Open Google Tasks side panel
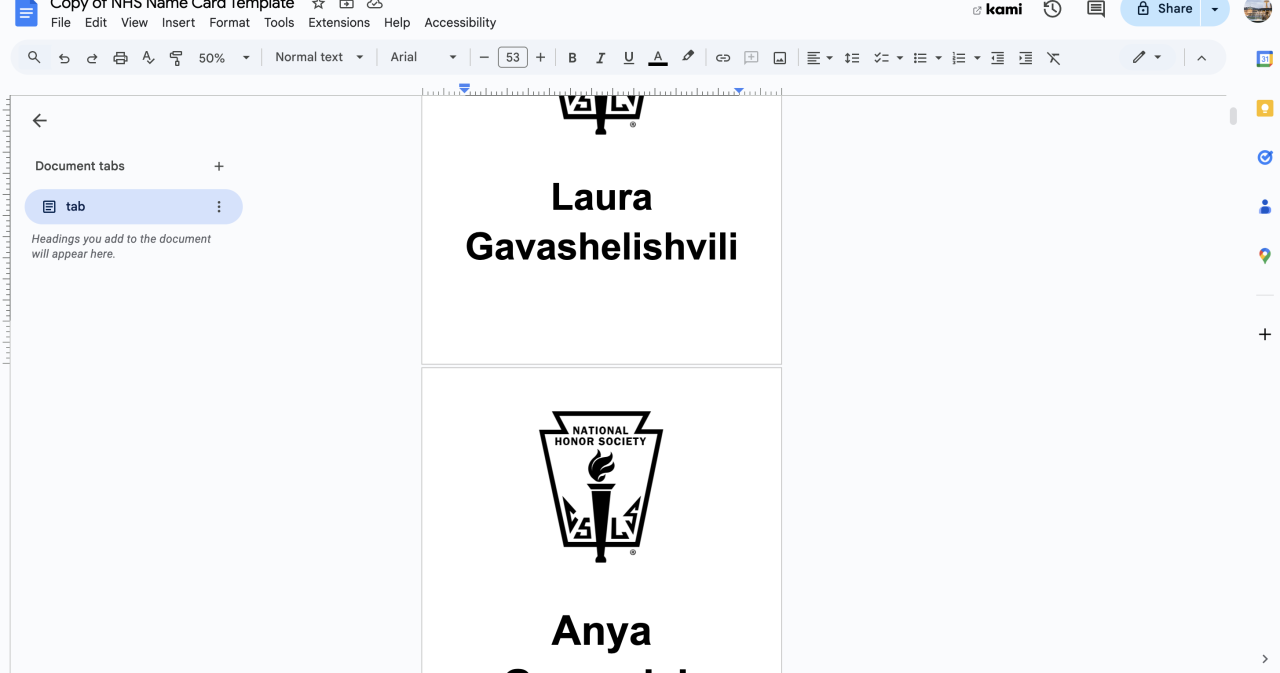The height and width of the screenshot is (673, 1280). pyautogui.click(x=1265, y=157)
